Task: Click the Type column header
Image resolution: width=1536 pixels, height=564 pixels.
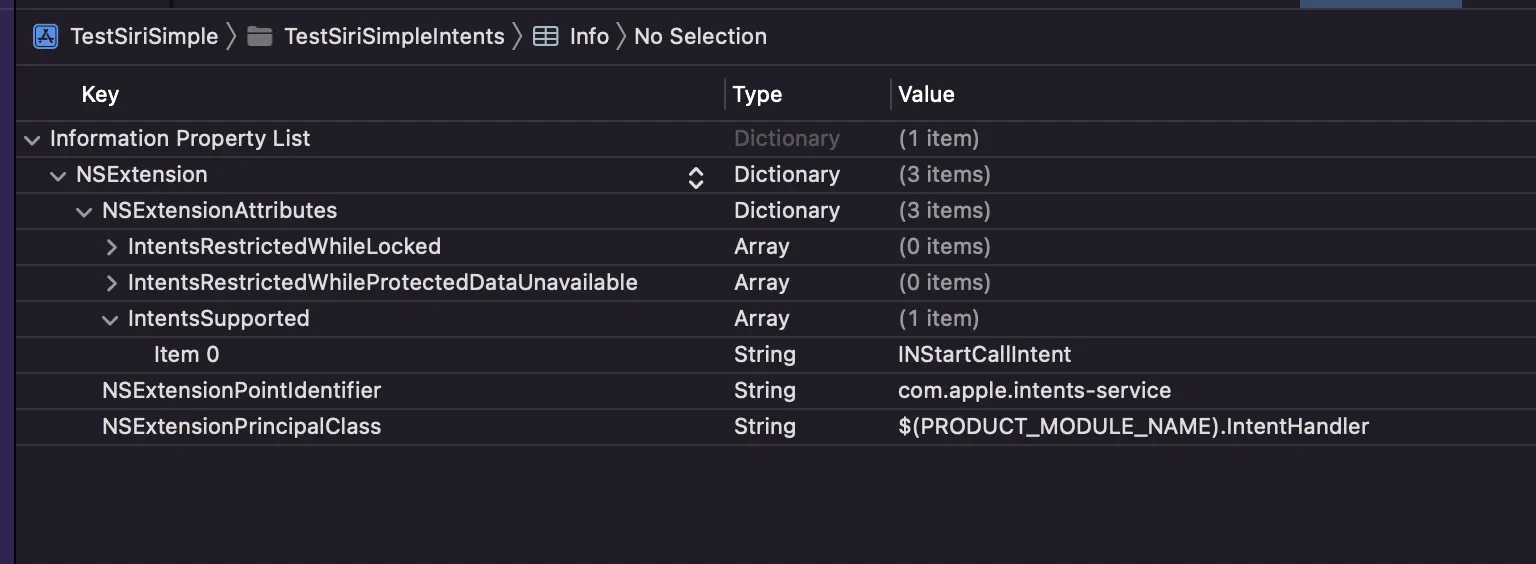Action: click(757, 95)
